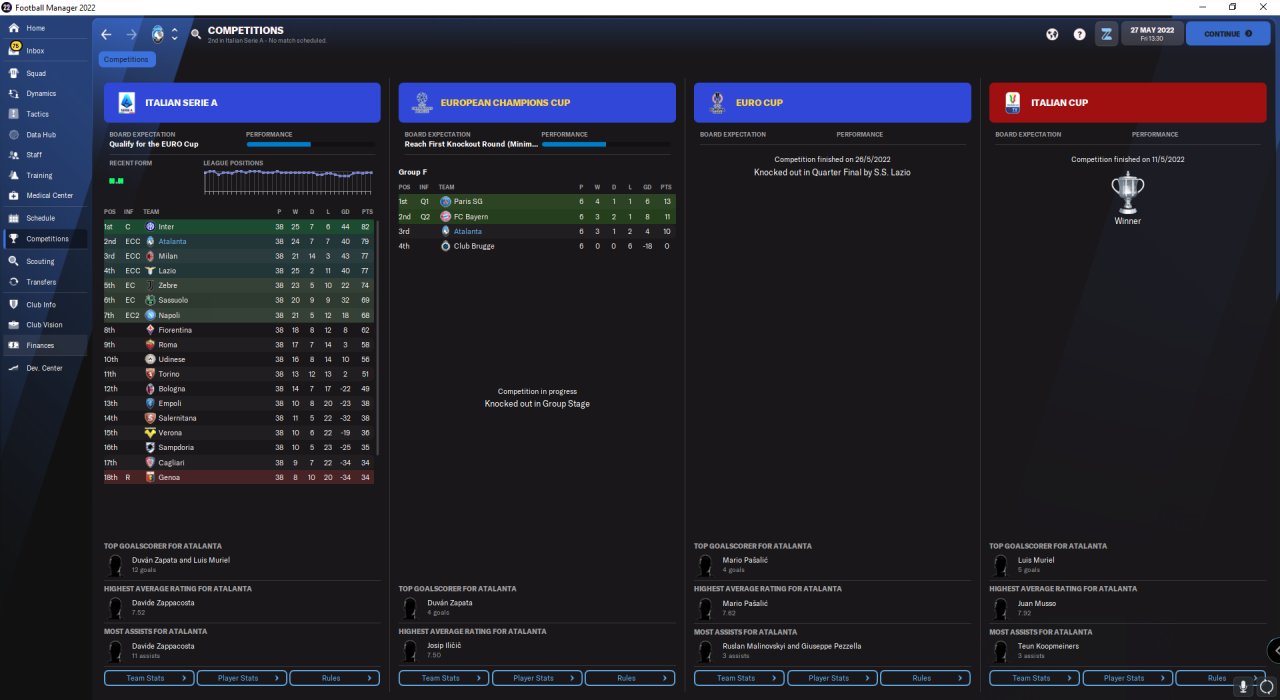Image resolution: width=1280 pixels, height=700 pixels.
Task: Open Champions Cup Player Stats
Action: tap(537, 678)
